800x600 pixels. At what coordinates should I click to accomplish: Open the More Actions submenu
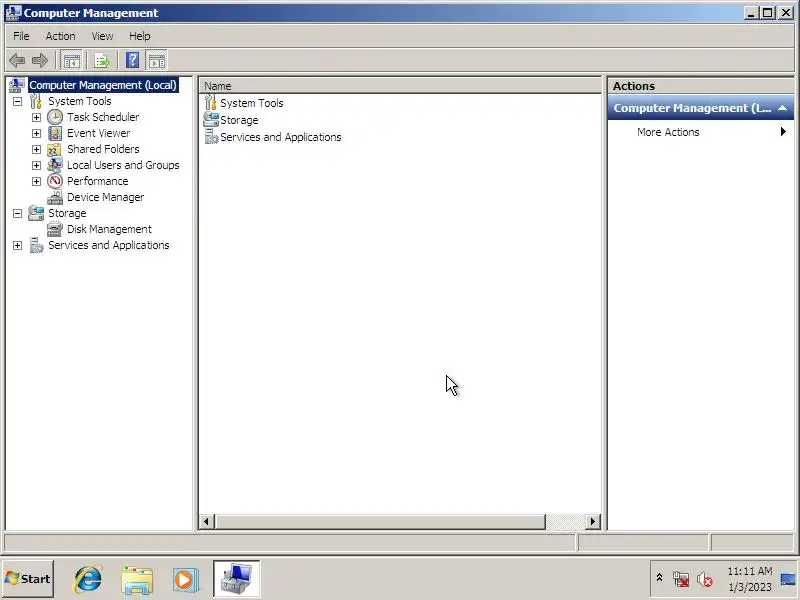coord(701,132)
